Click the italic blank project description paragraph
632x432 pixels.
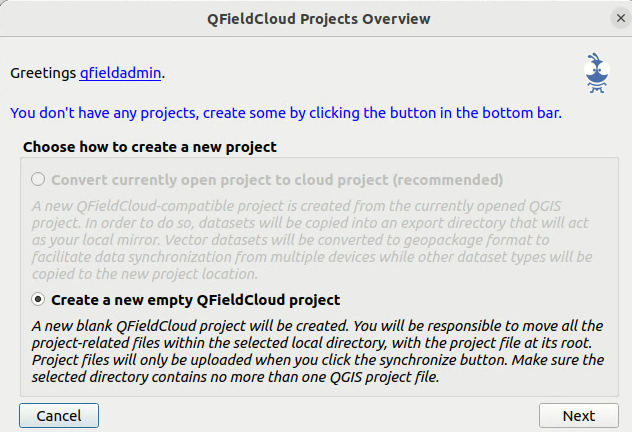[318, 351]
